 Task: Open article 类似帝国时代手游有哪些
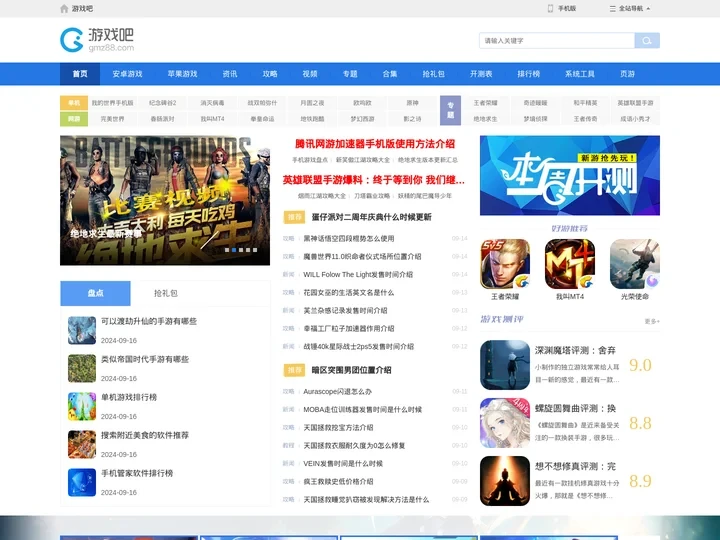tap(145, 359)
